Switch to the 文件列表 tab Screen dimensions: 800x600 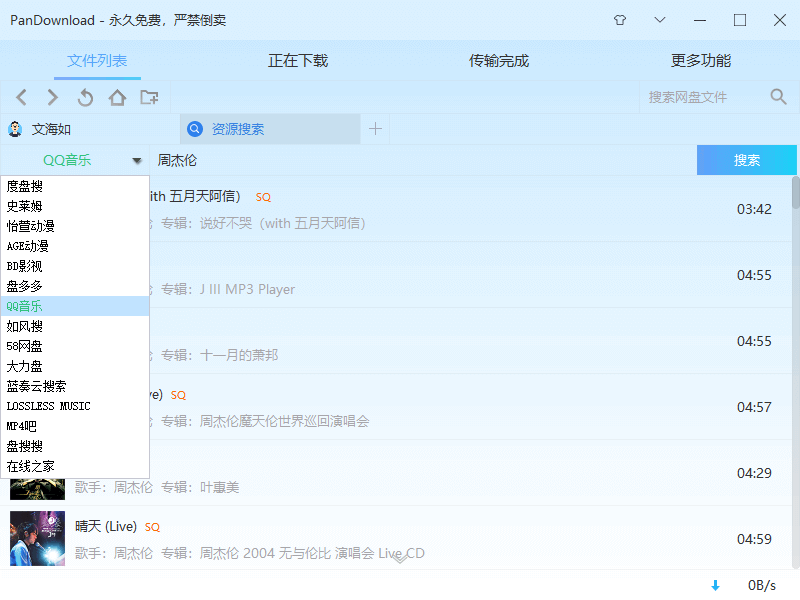click(97, 61)
